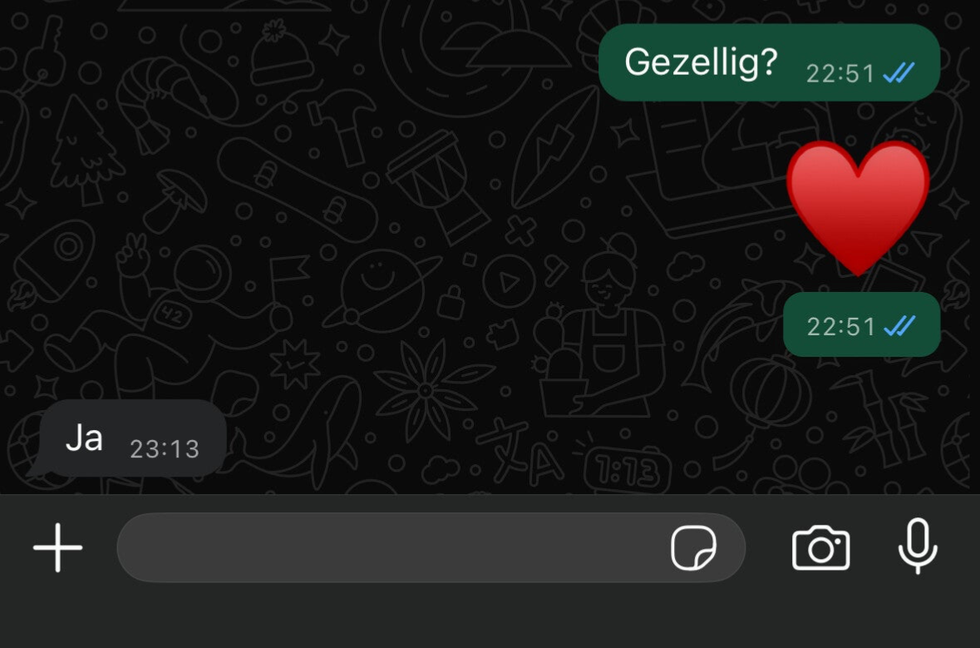Open the sticker picker in message field
This screenshot has width=980, height=648.
coord(693,547)
